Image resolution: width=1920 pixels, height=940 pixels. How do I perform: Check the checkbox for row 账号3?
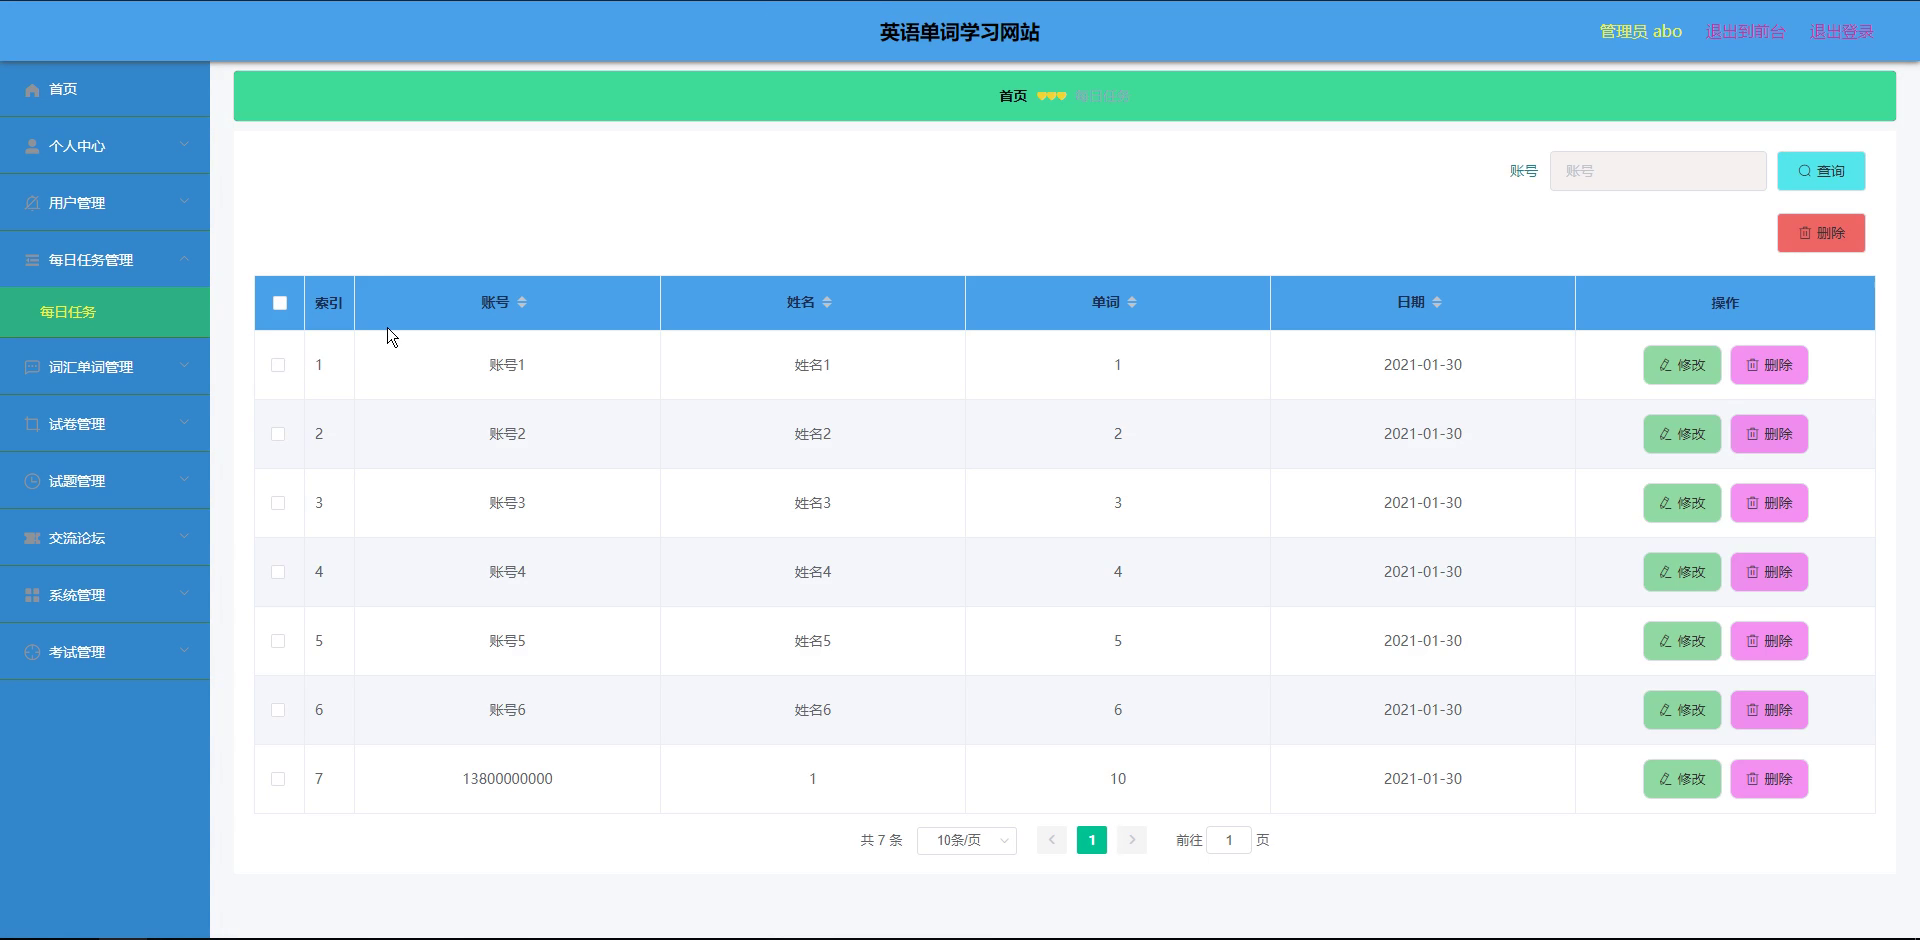[278, 504]
